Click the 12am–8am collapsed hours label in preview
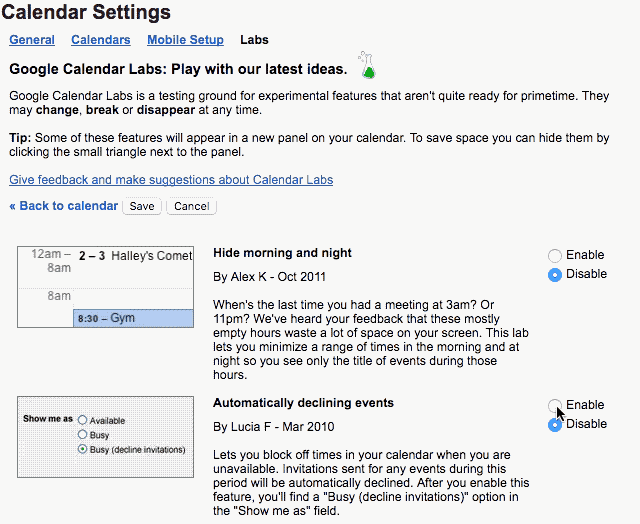640x524 pixels. click(x=50, y=262)
